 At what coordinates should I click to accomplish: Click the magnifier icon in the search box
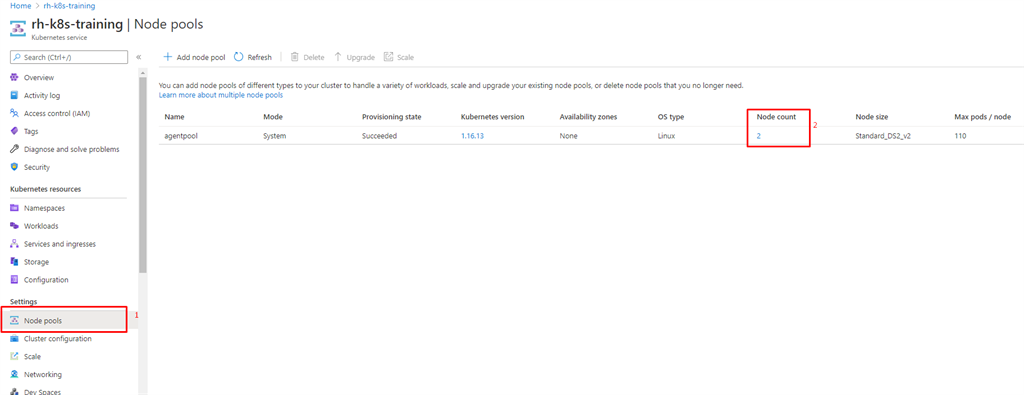[x=18, y=57]
